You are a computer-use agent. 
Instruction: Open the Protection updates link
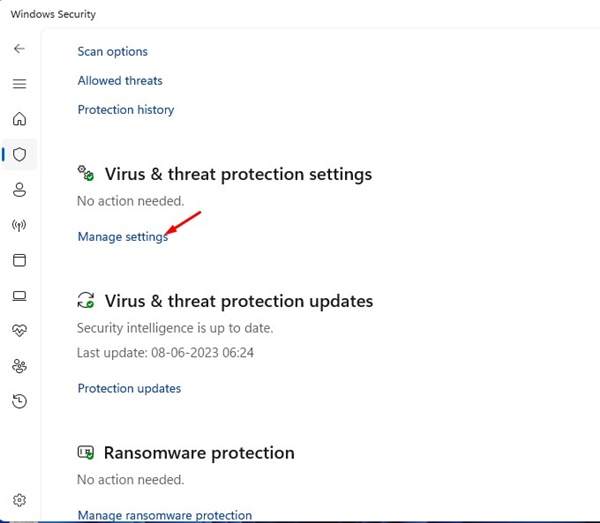[x=129, y=388]
